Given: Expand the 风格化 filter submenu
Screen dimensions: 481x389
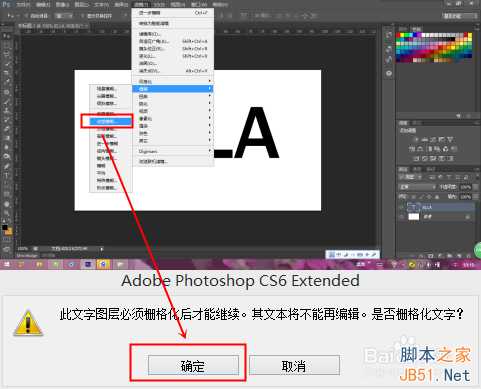Looking at the screenshot, I should (x=173, y=81).
